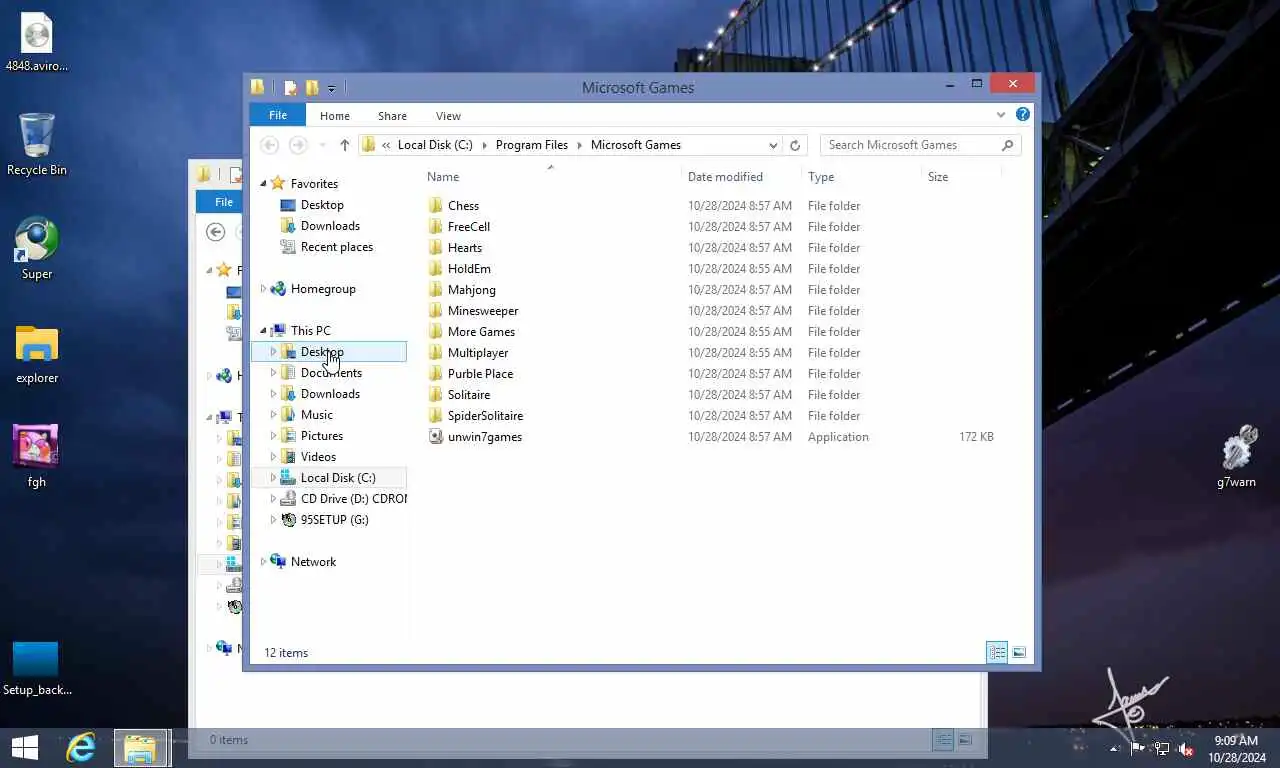Screen dimensions: 1280x768
Task: Collapse the This PC tree node
Action: pyautogui.click(x=263, y=330)
